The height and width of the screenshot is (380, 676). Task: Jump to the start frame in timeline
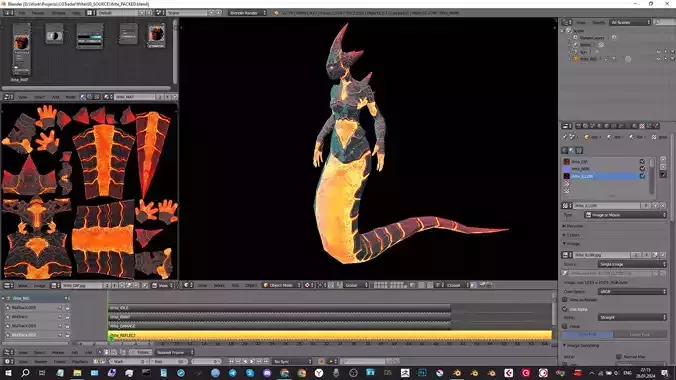tap(232, 361)
